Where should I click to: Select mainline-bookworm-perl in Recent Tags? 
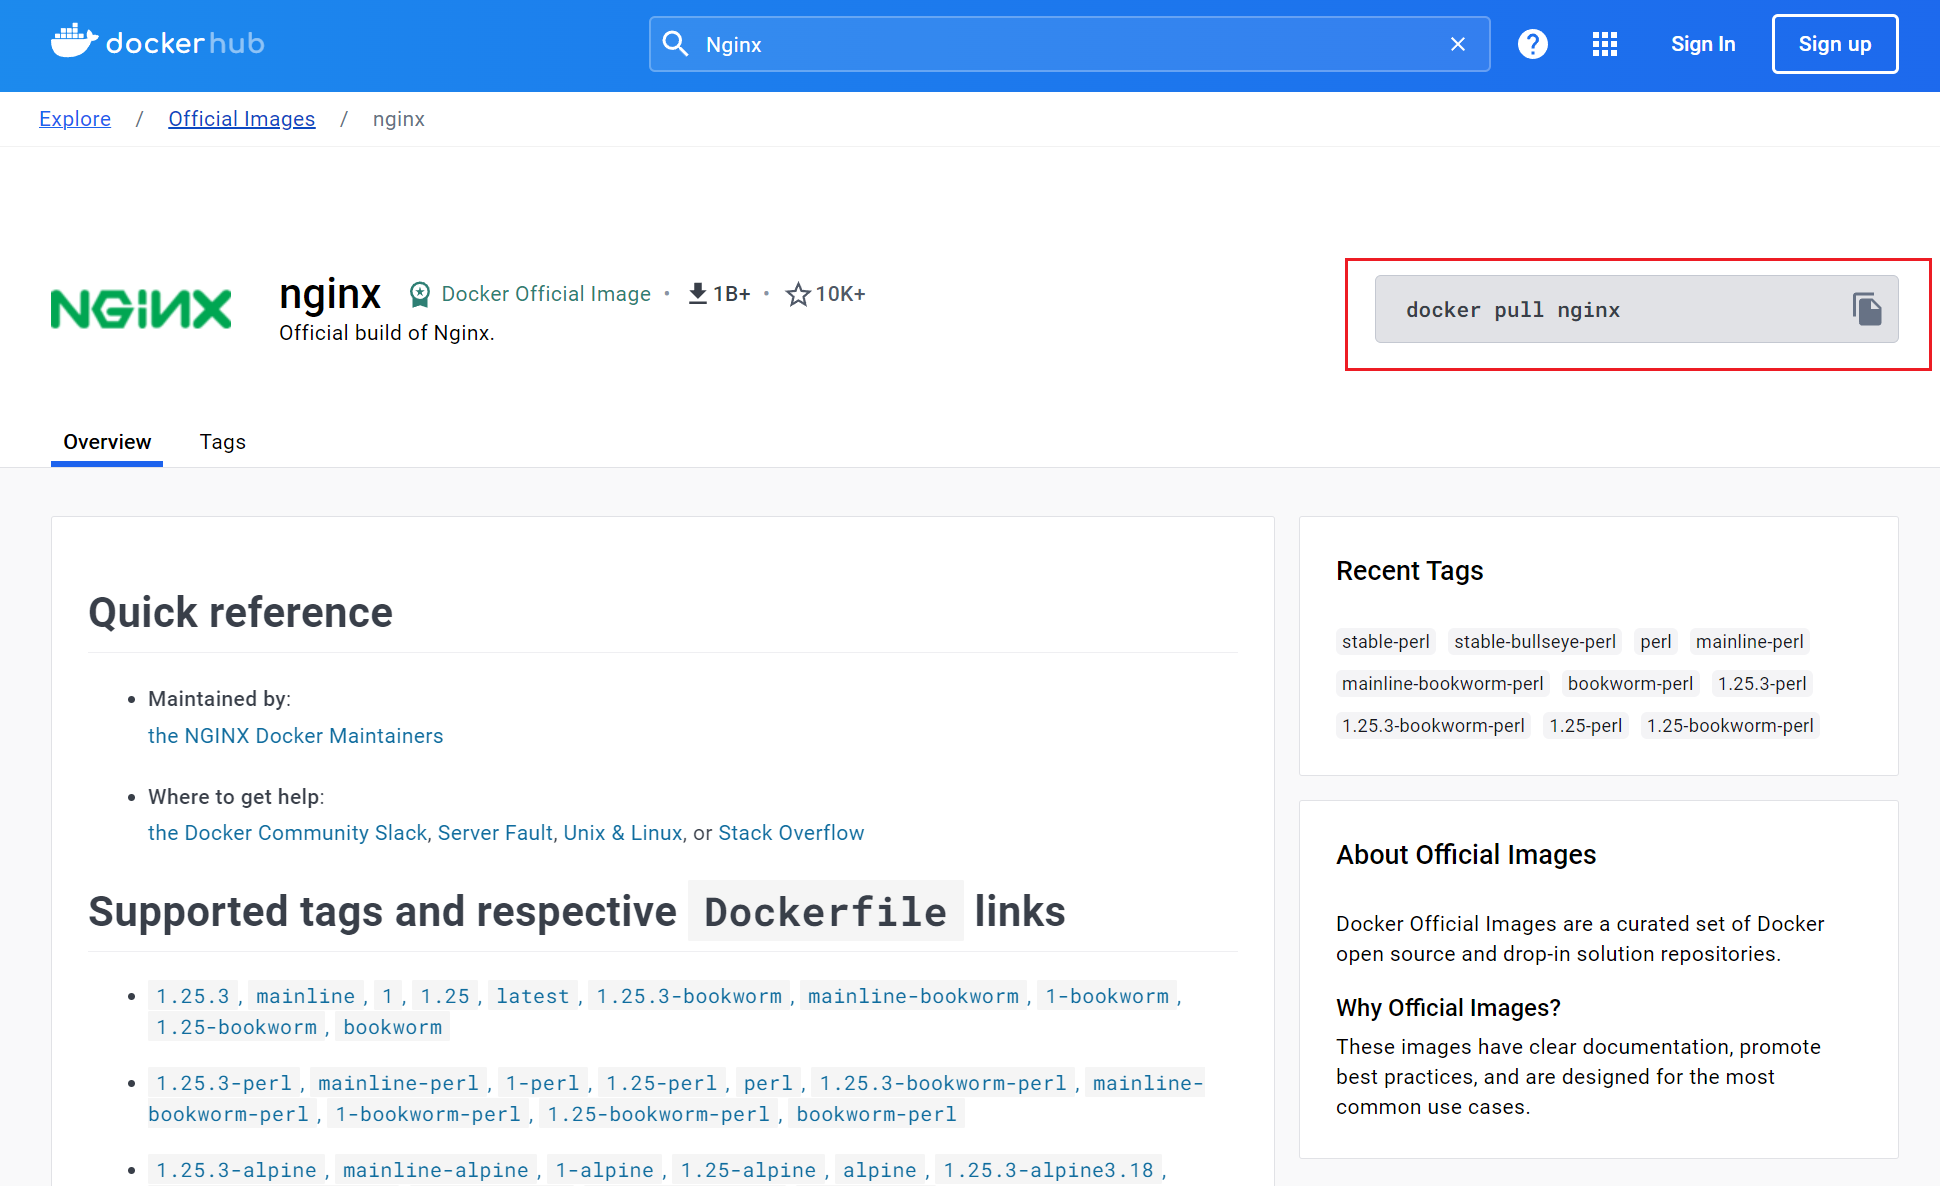[1442, 684]
